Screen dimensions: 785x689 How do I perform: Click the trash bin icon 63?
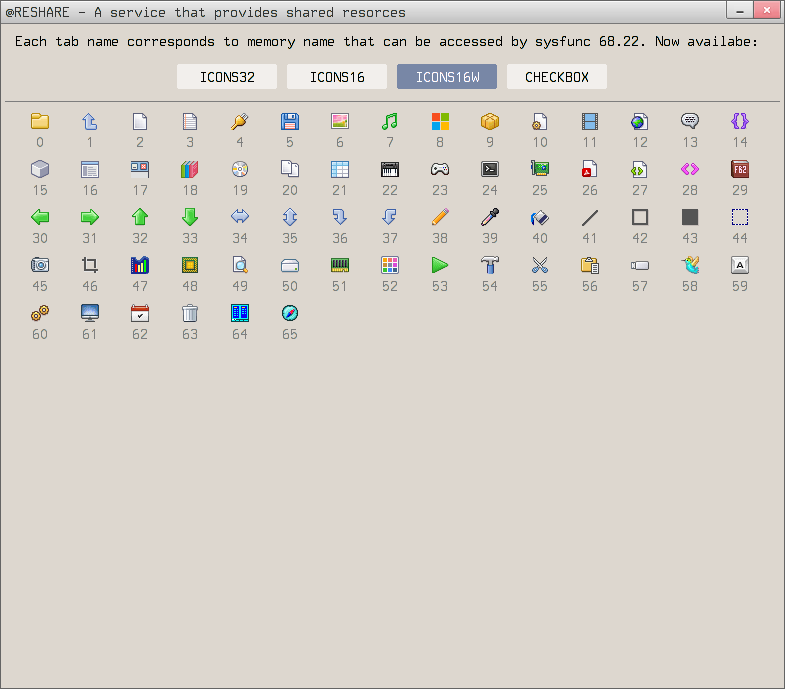(x=190, y=313)
